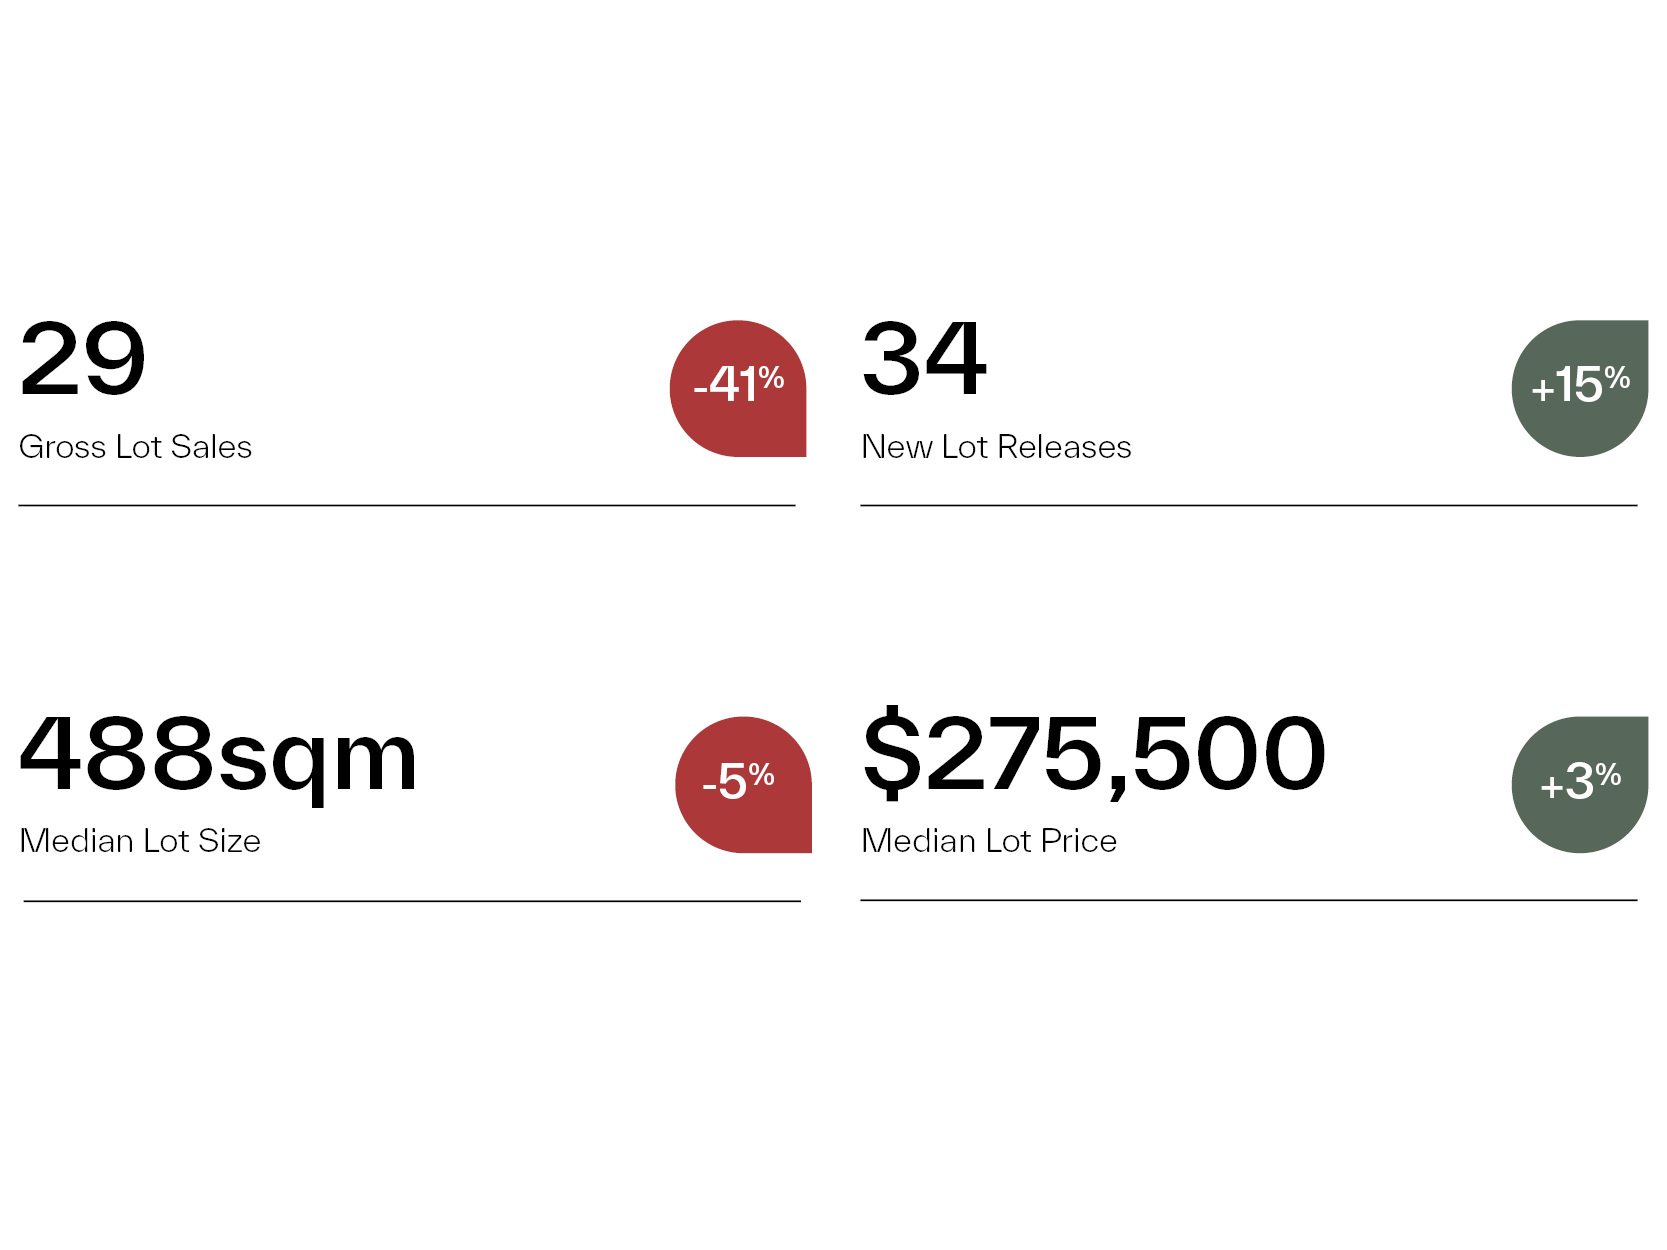Open the Median Lot Price label

pos(989,841)
